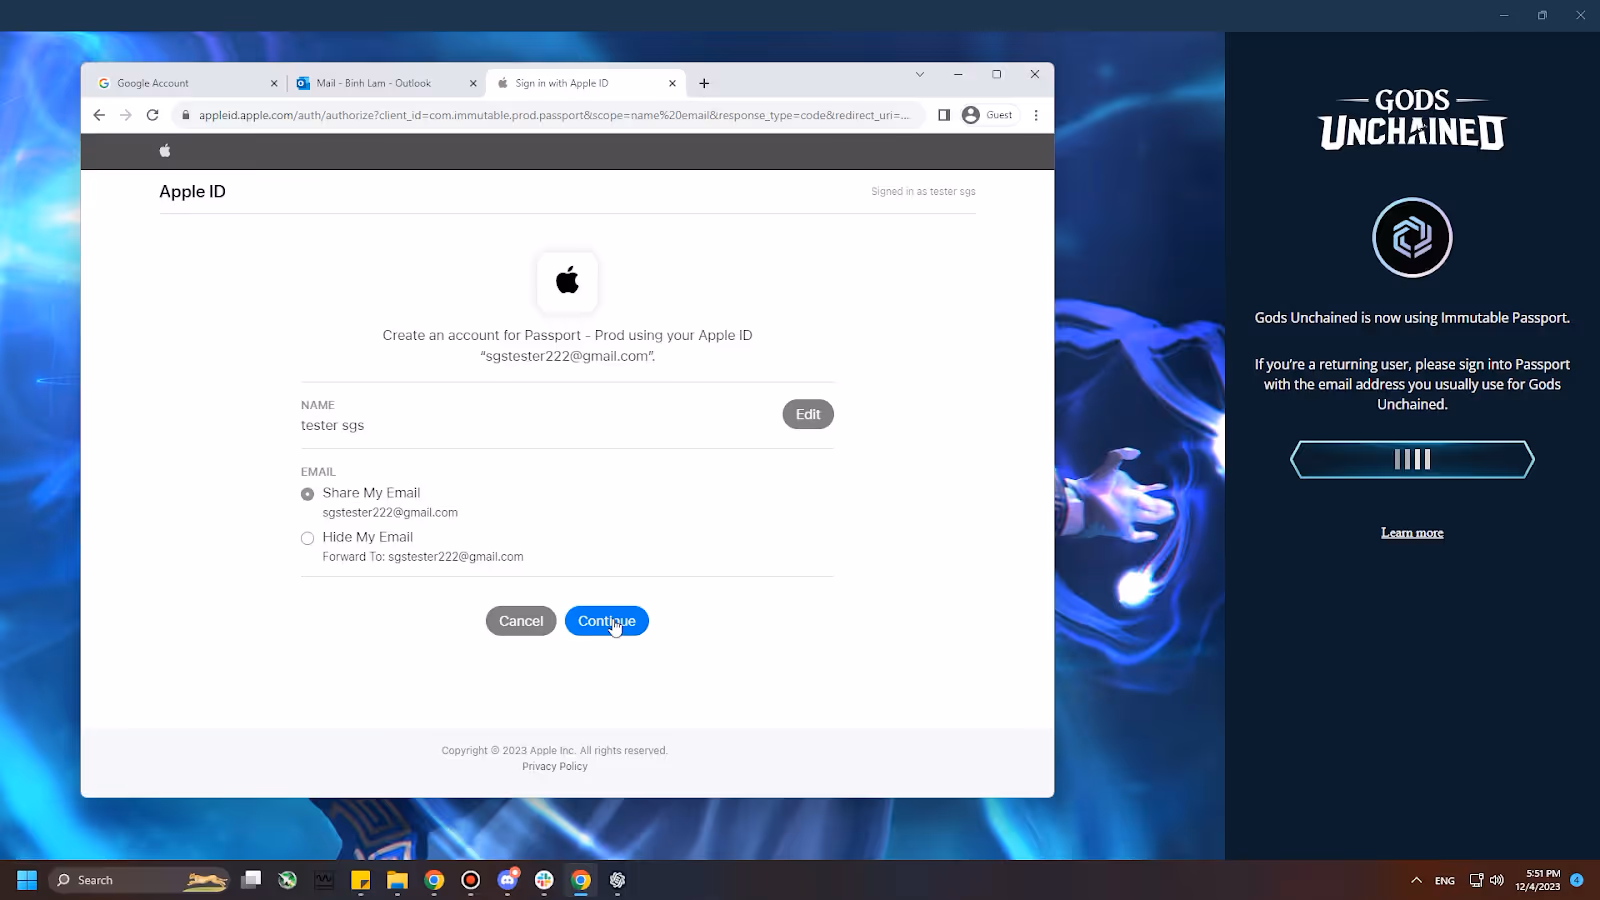Open Task View on the taskbar
The image size is (1600, 900).
click(251, 880)
